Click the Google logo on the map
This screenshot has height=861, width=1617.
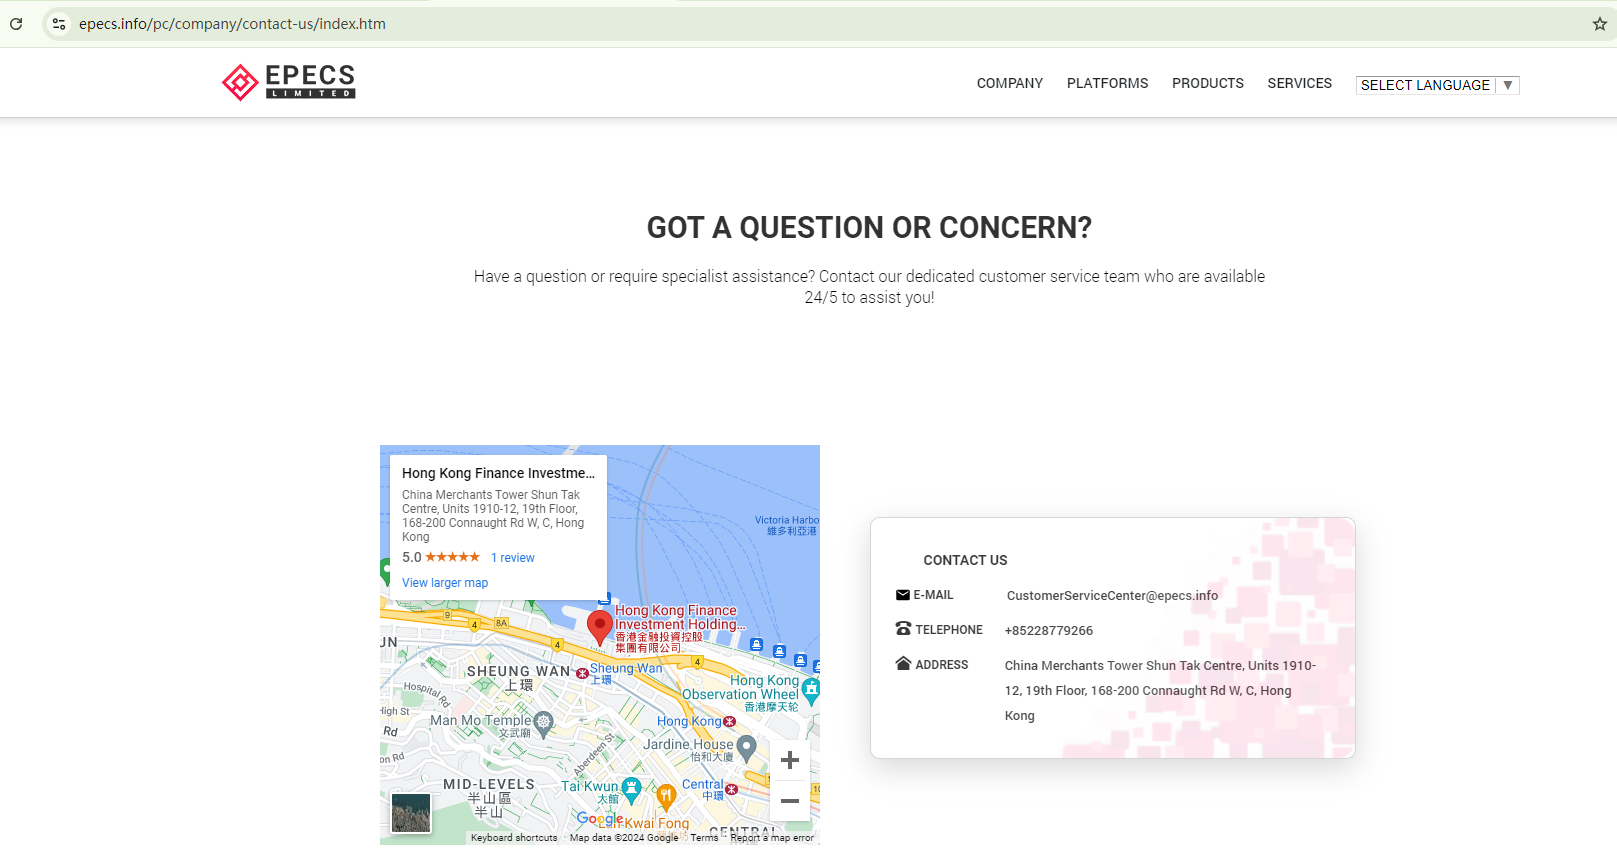(600, 819)
